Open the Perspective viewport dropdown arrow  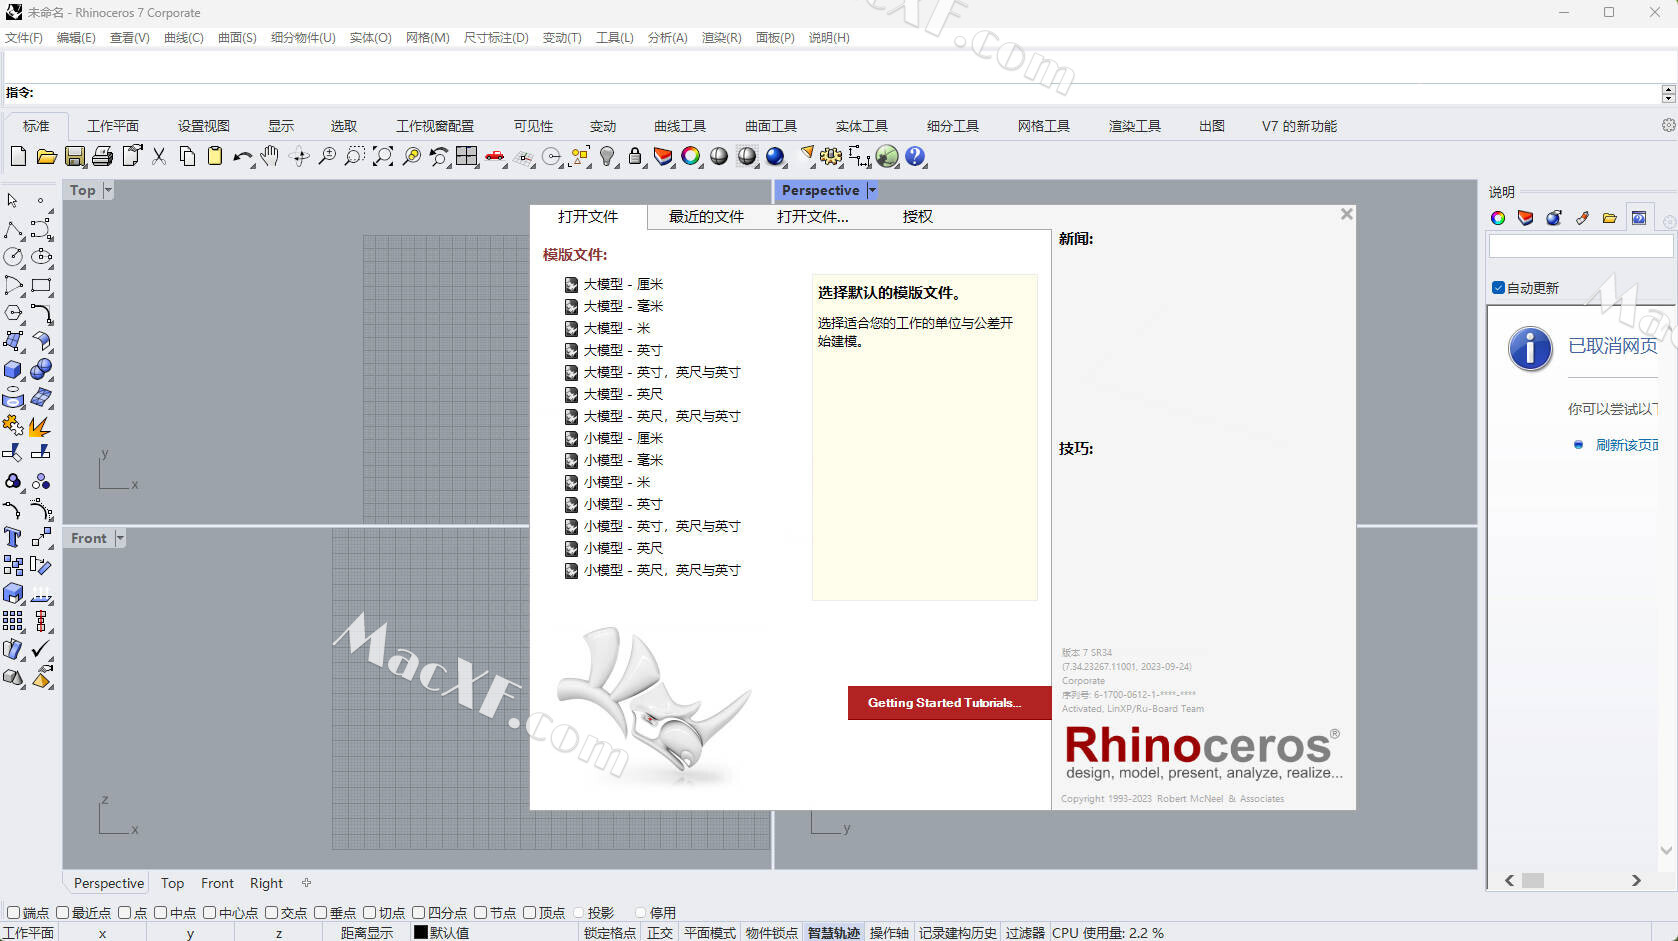872,190
